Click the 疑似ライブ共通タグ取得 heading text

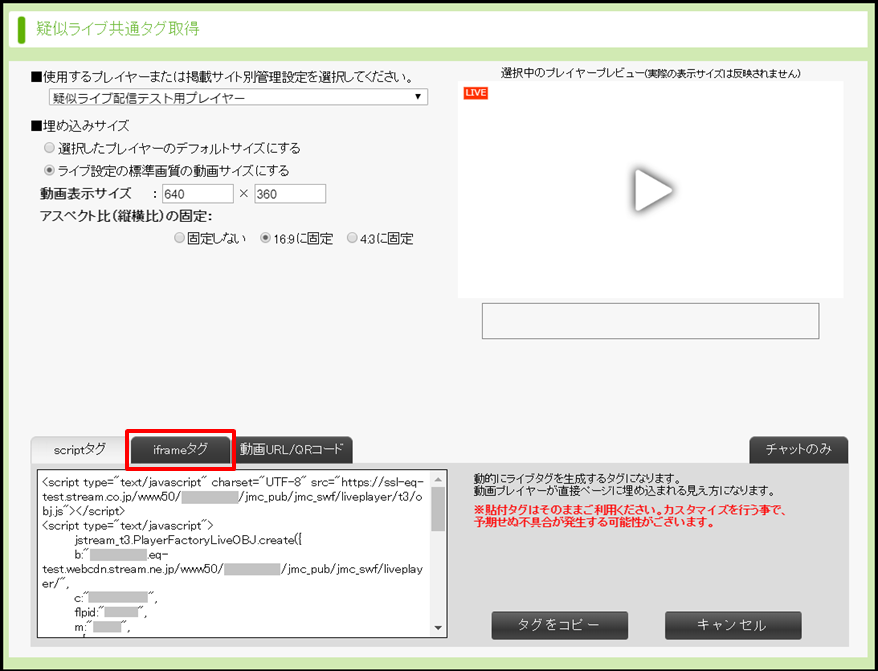(118, 29)
